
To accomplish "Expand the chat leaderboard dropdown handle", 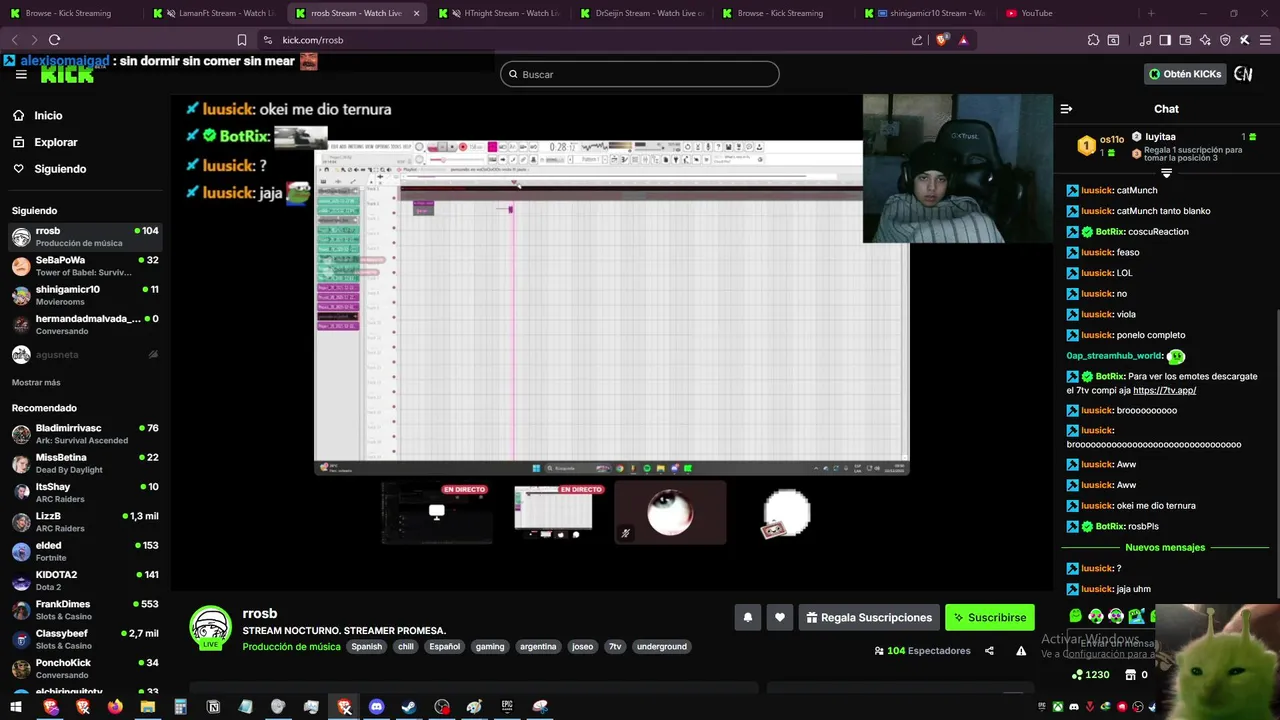I will coord(1166,173).
